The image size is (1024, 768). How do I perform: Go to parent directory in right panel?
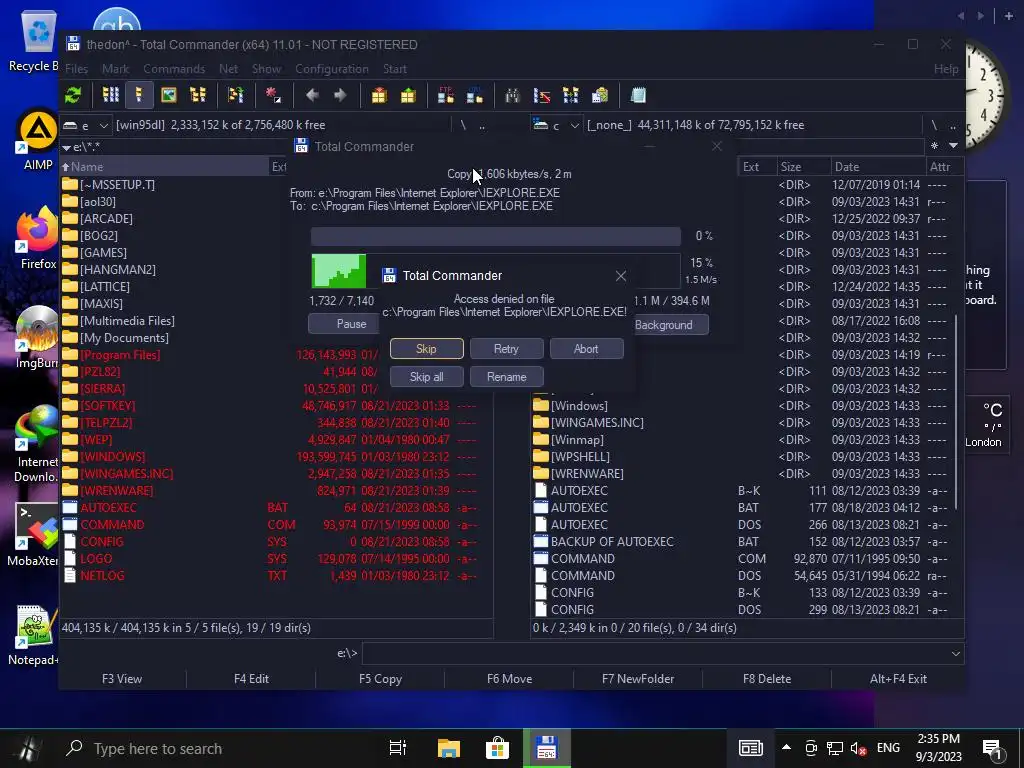953,125
